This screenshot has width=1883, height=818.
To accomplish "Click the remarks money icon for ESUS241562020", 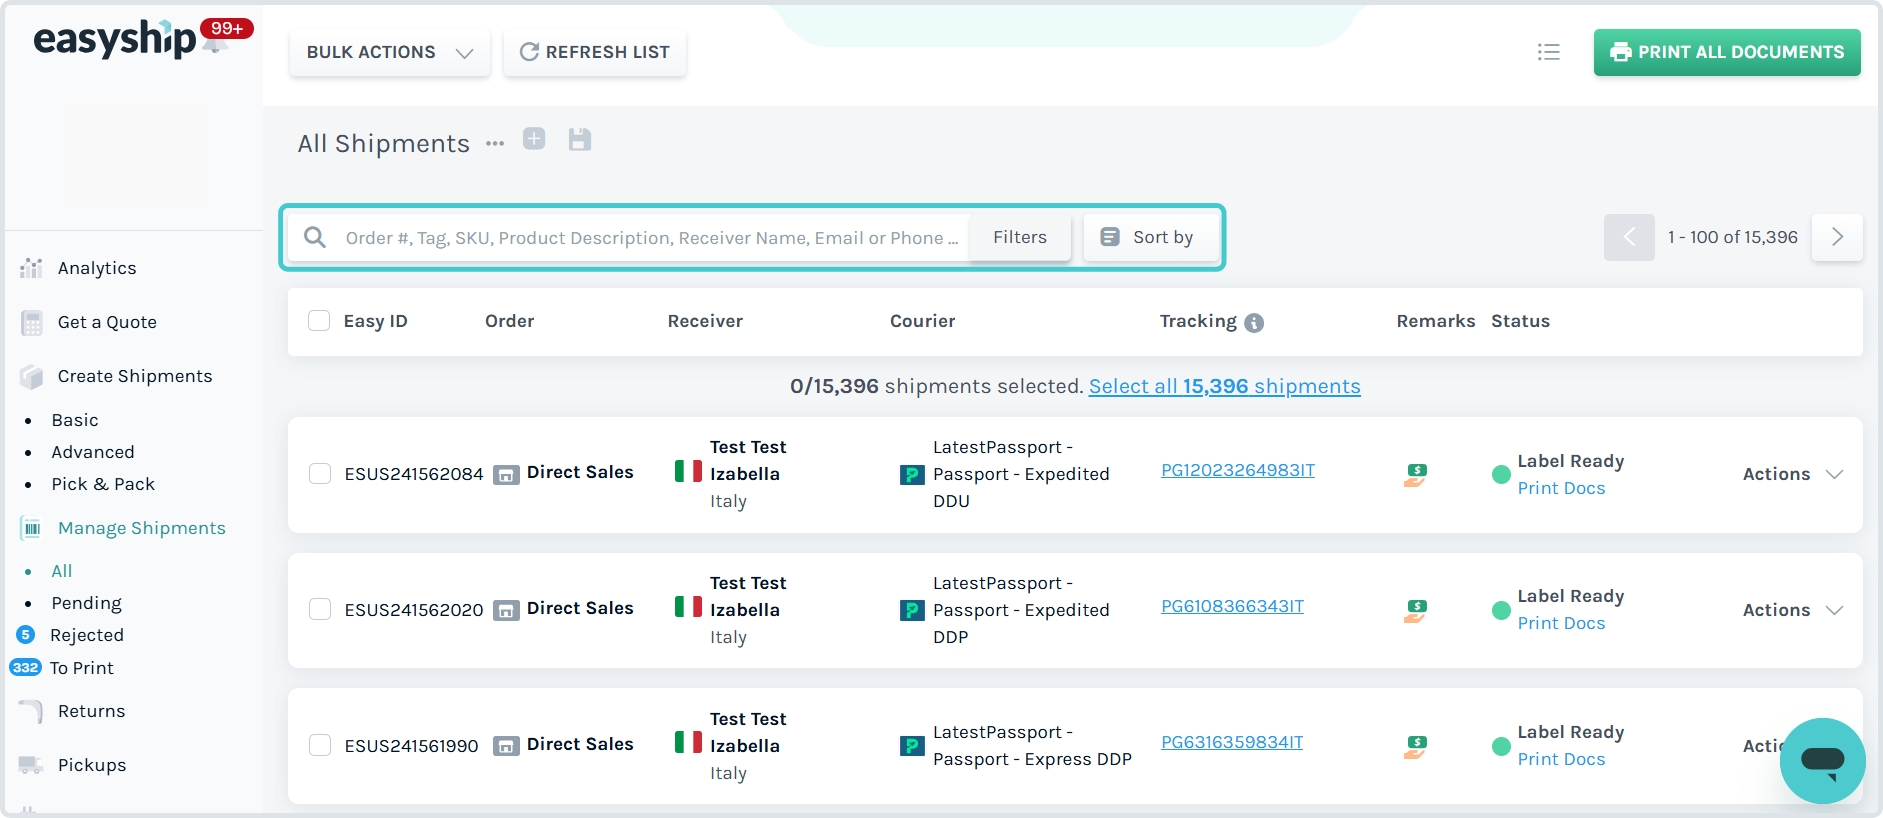I will pyautogui.click(x=1415, y=610).
